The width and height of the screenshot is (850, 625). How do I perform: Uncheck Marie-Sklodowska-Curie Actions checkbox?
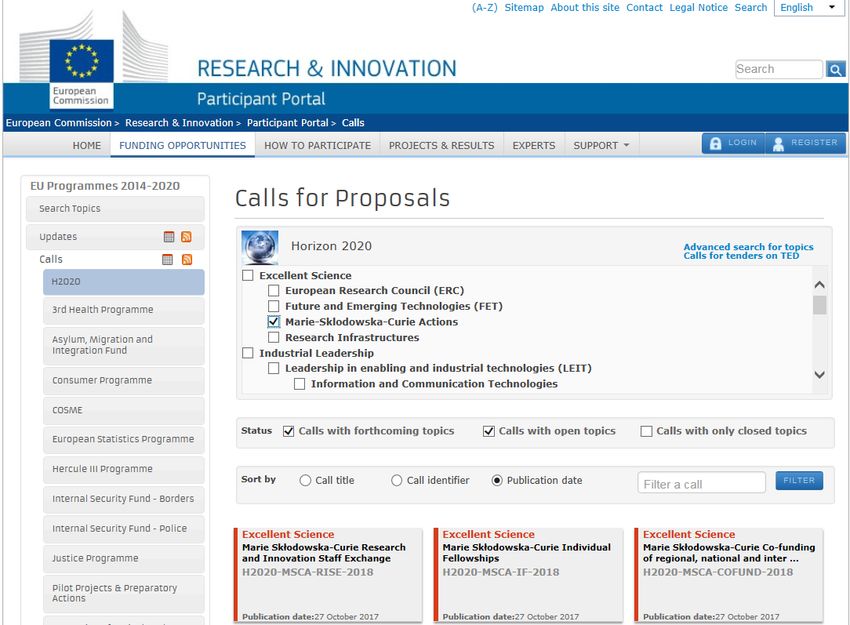(x=274, y=322)
